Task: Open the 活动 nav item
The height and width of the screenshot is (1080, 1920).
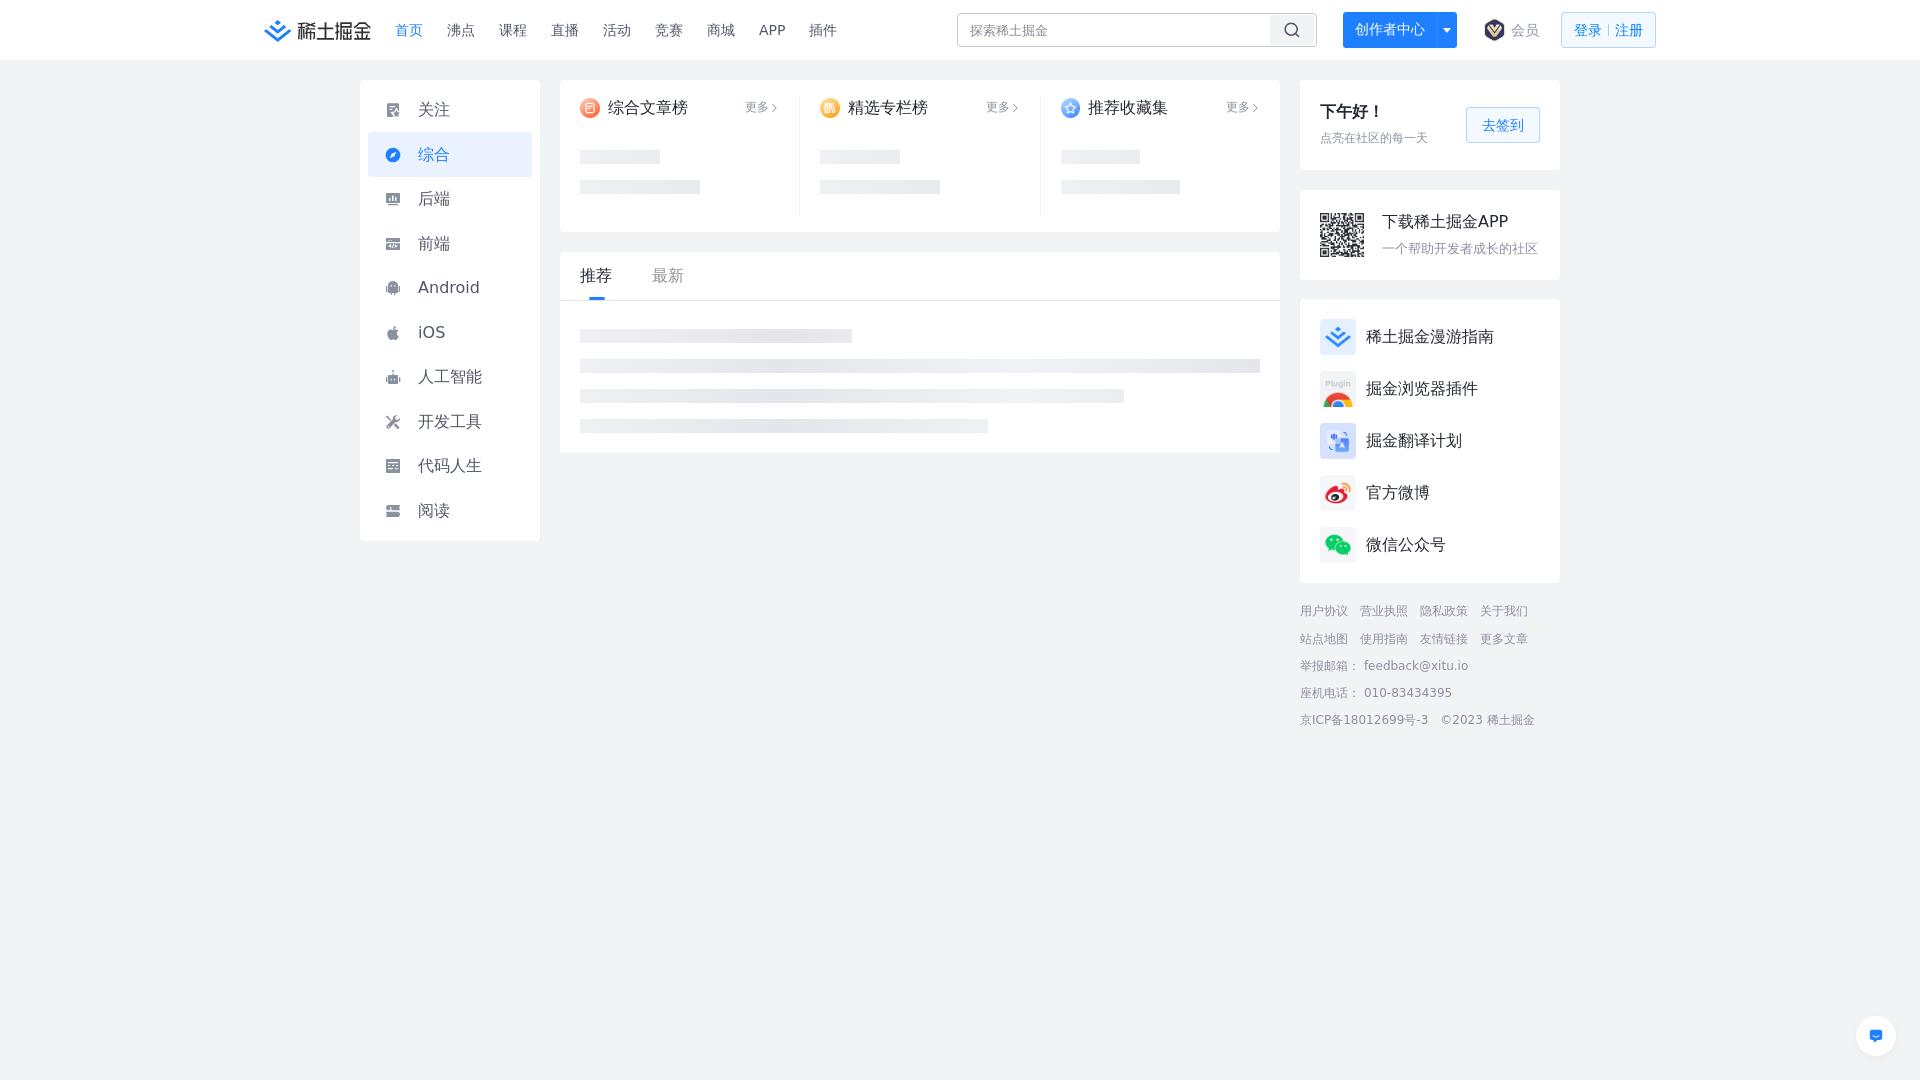Action: pos(617,30)
